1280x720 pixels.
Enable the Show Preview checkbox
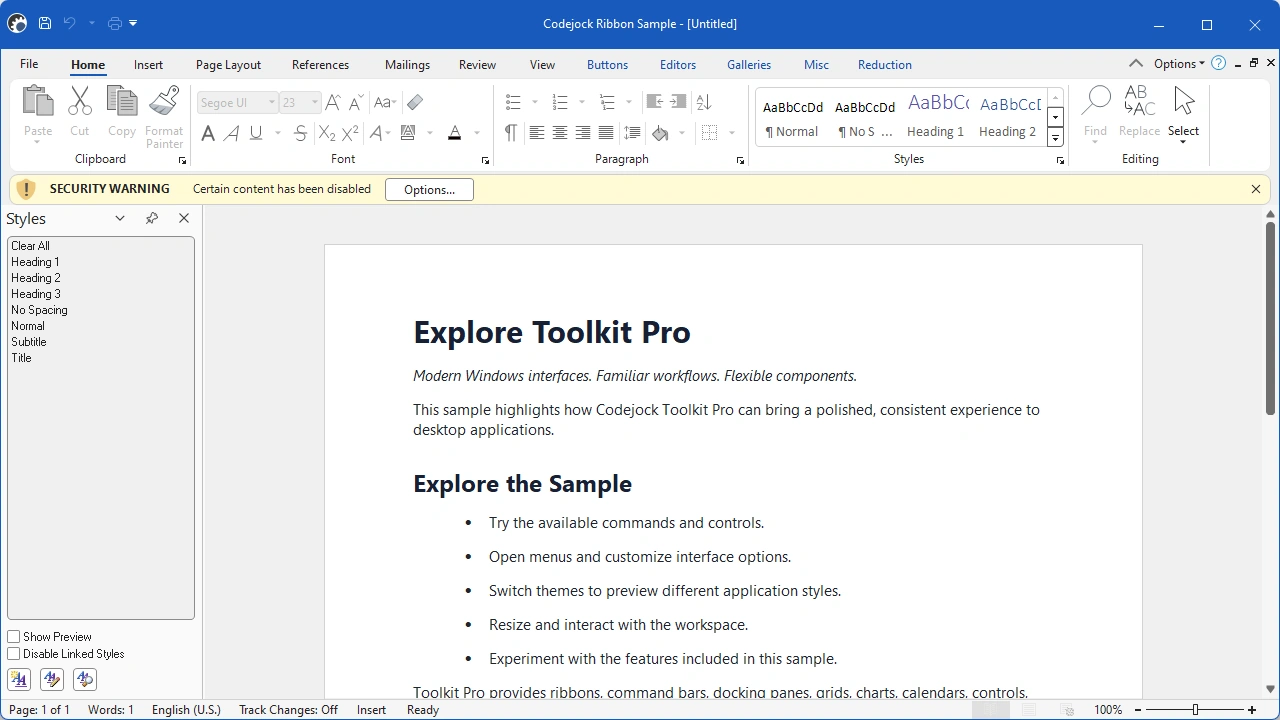pos(14,637)
